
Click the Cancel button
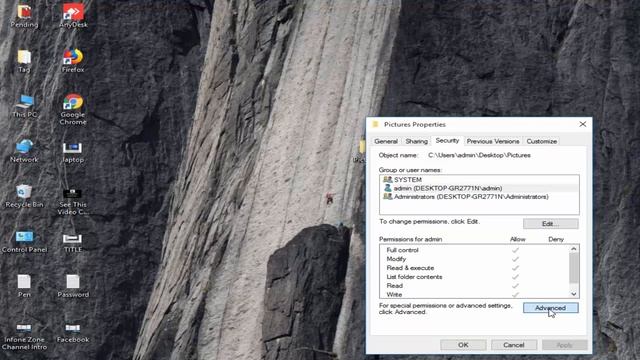(x=513, y=345)
